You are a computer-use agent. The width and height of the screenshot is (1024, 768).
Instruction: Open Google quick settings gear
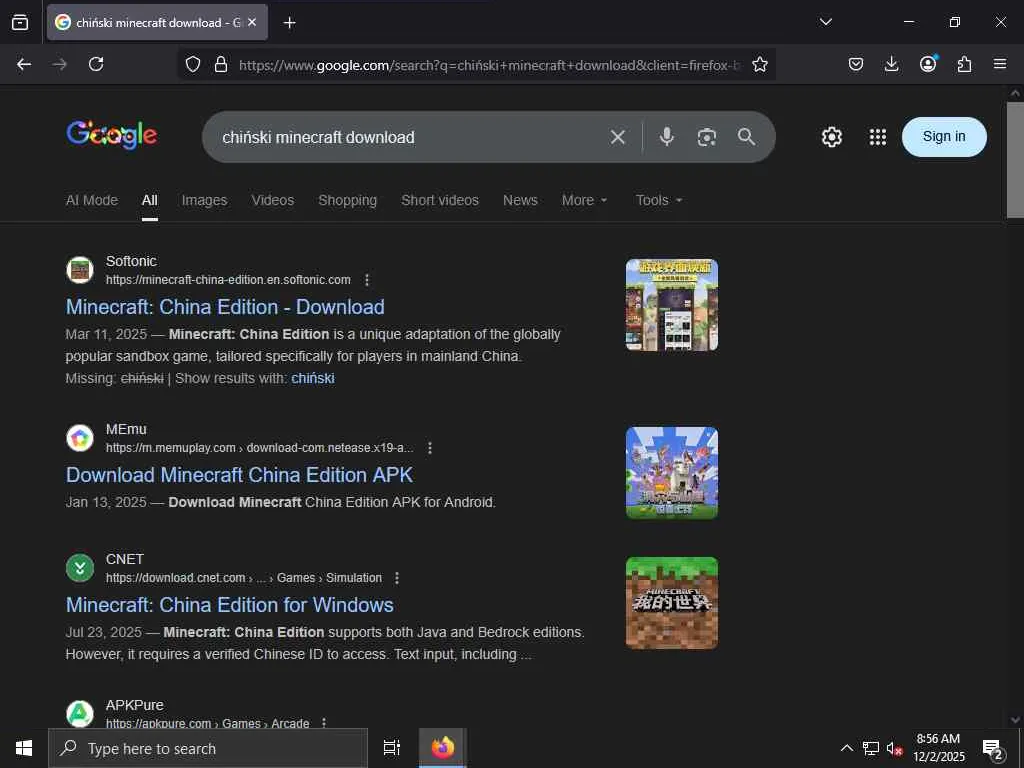(x=831, y=136)
